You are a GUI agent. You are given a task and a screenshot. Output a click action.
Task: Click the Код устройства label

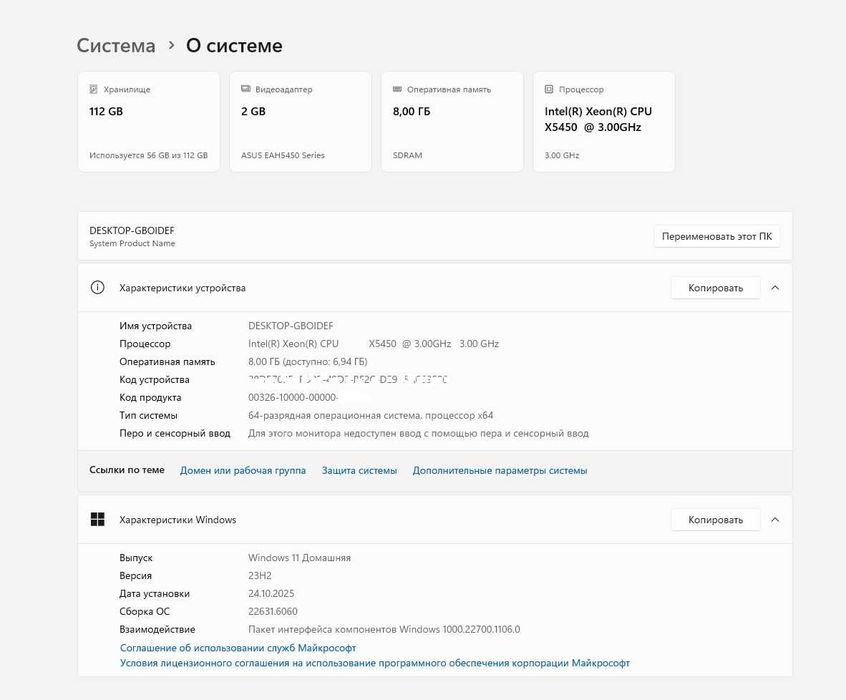pyautogui.click(x=154, y=379)
